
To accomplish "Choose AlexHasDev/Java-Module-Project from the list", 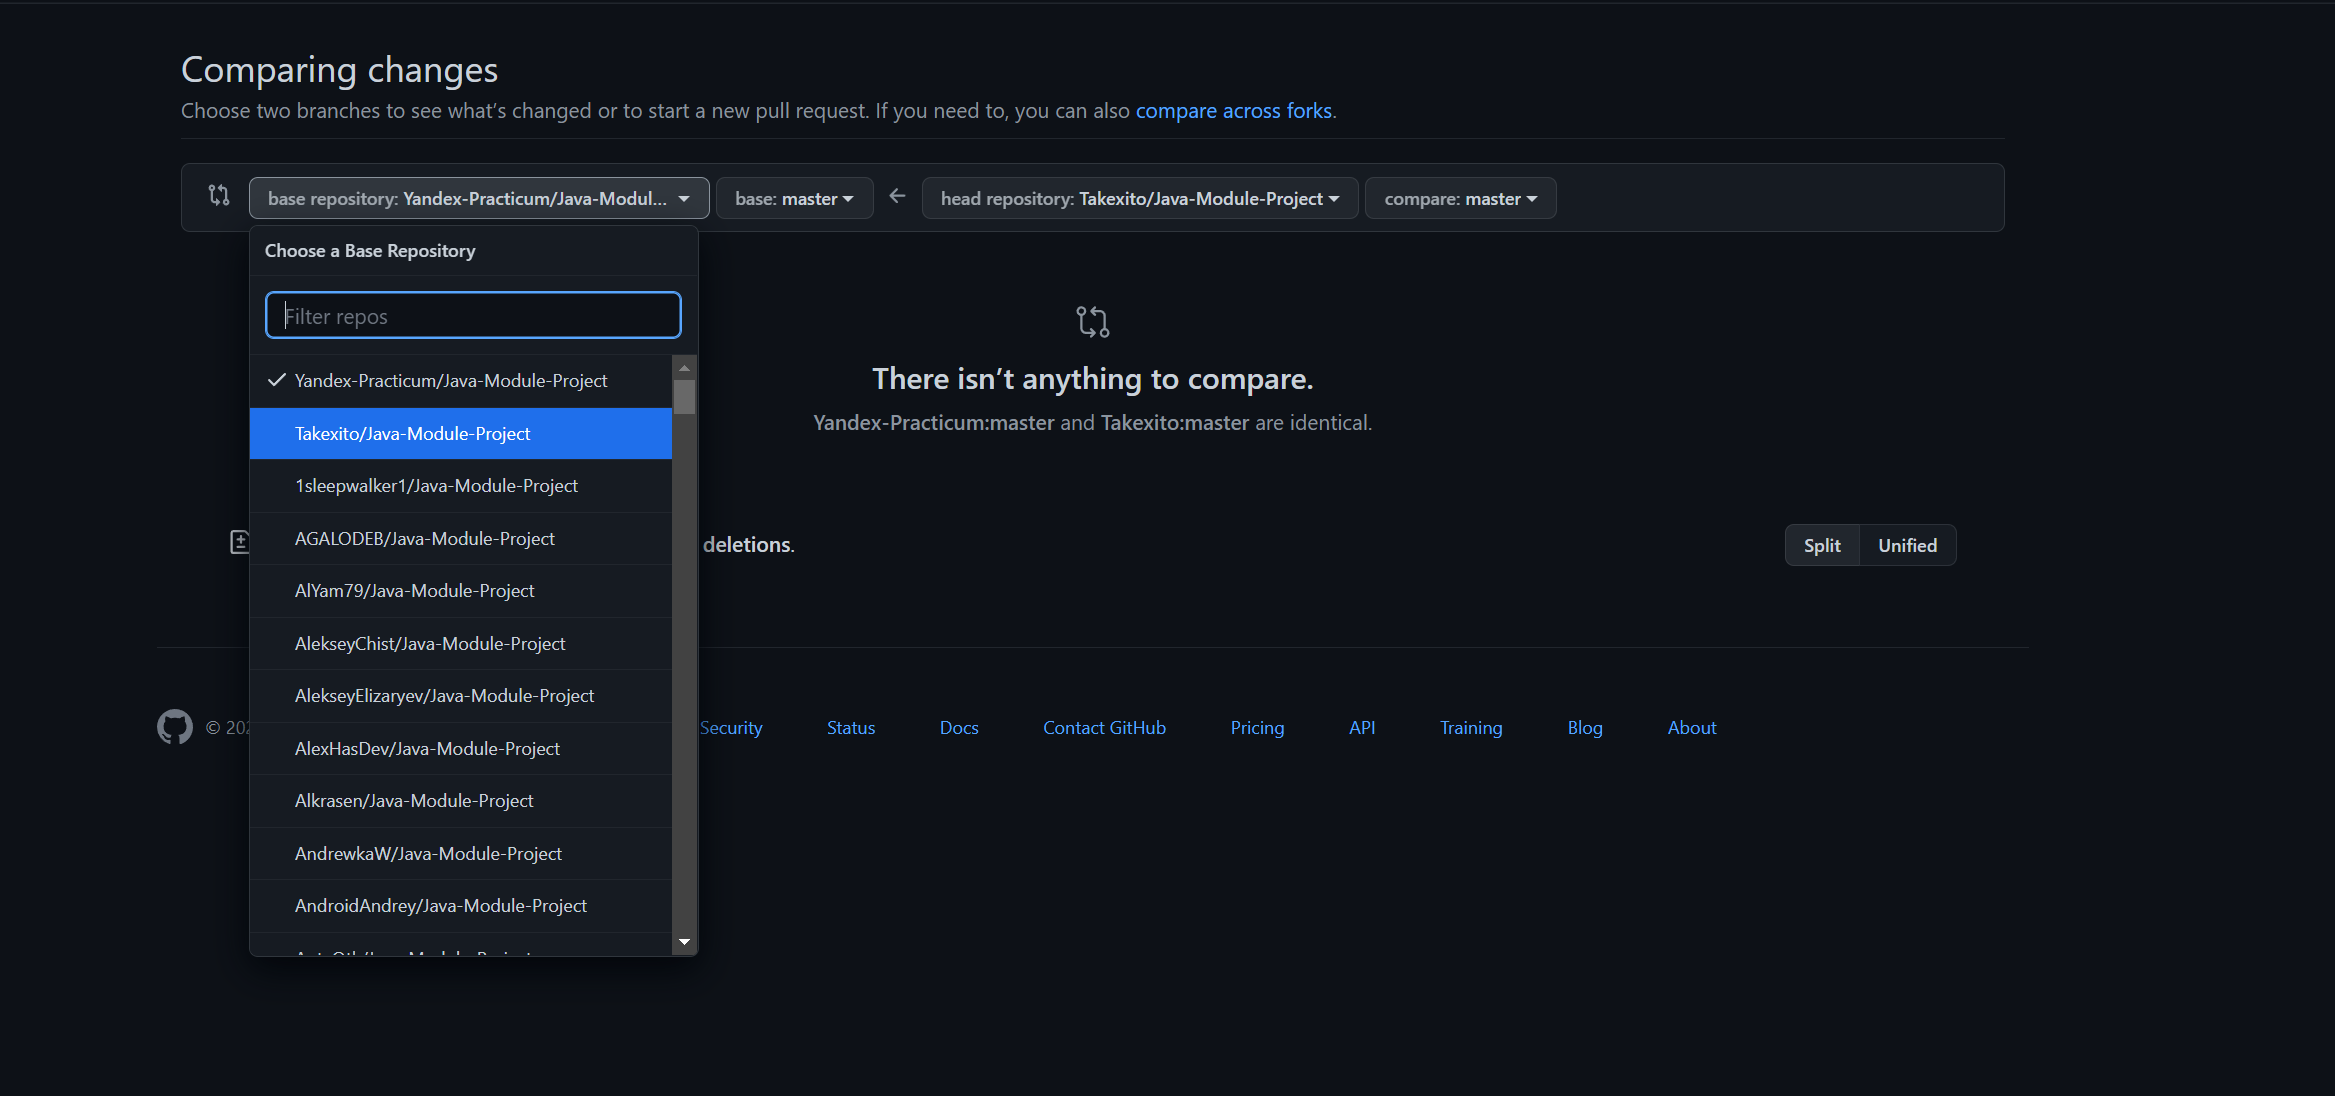I will [x=427, y=749].
